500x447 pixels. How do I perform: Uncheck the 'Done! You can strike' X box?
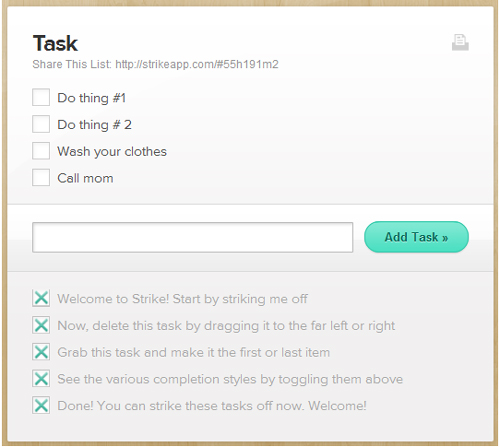pyautogui.click(x=41, y=405)
